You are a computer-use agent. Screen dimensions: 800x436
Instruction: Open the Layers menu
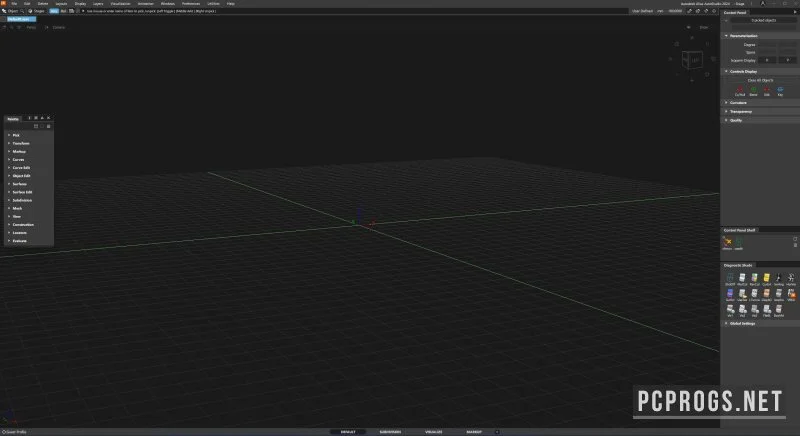point(98,4)
